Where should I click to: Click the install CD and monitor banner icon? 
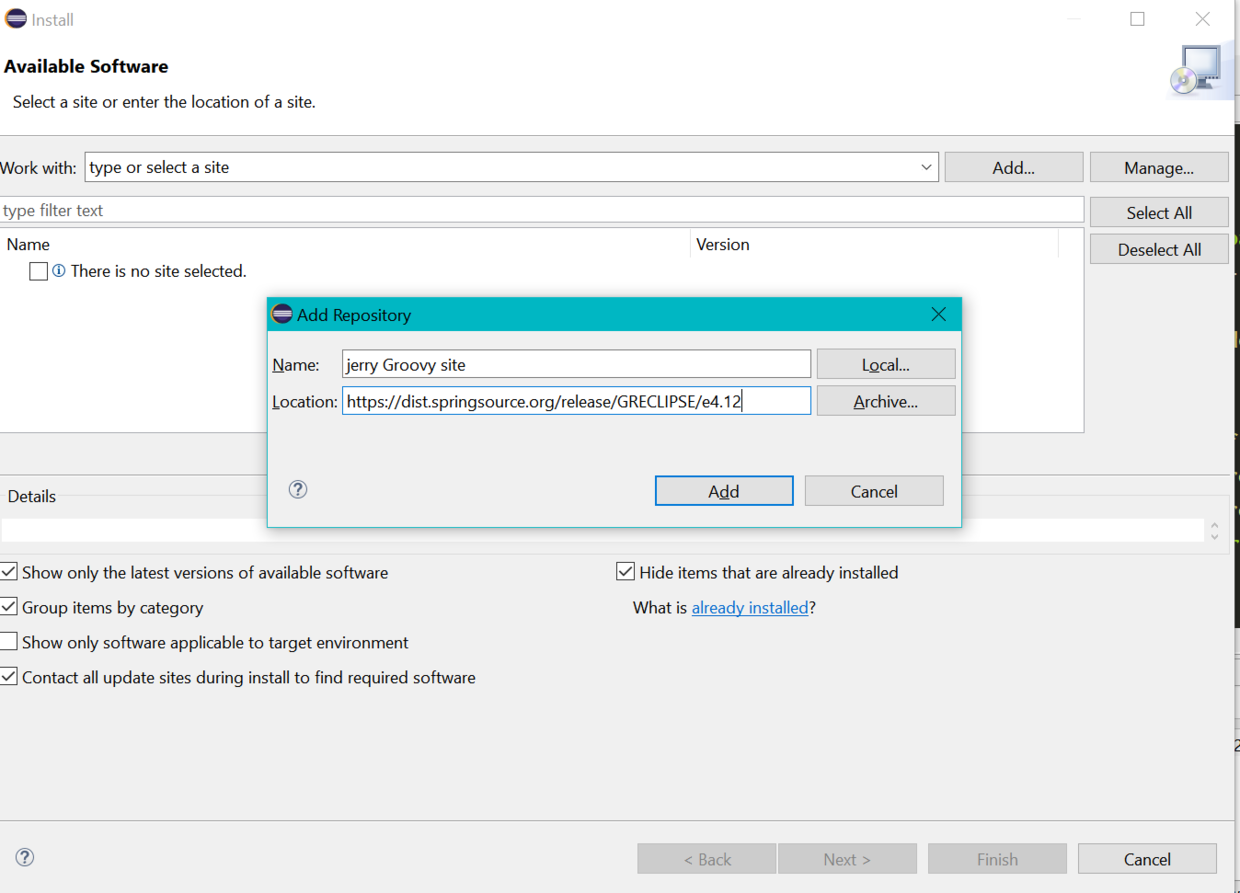pos(1196,72)
